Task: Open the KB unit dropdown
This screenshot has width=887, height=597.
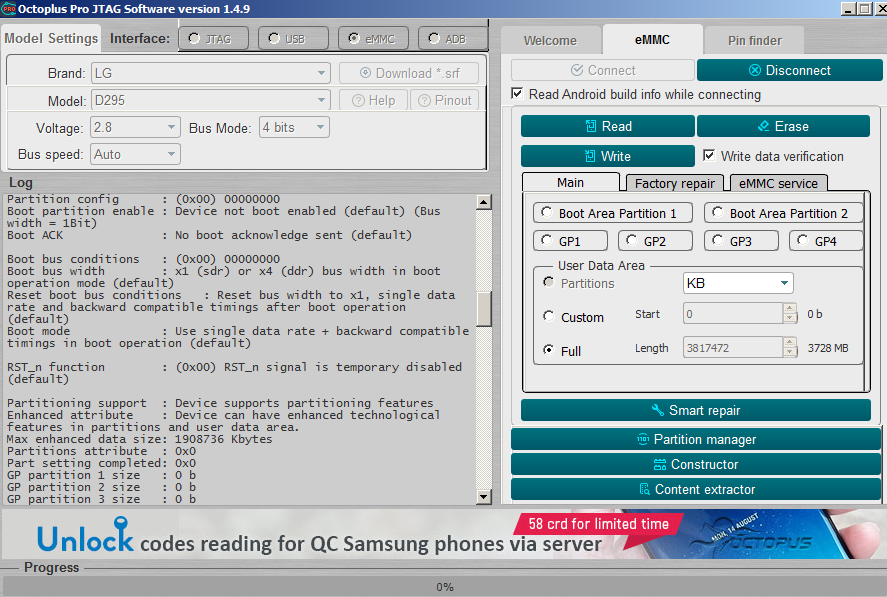Action: (x=738, y=283)
